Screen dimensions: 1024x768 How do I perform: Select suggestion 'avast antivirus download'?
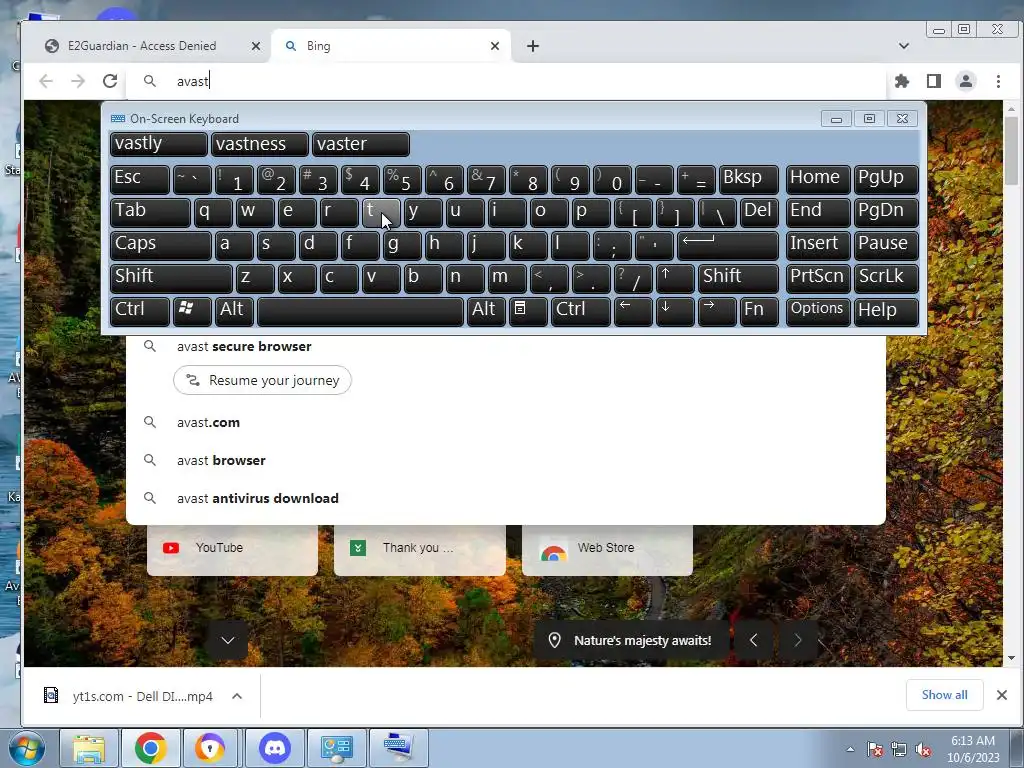[505, 498]
